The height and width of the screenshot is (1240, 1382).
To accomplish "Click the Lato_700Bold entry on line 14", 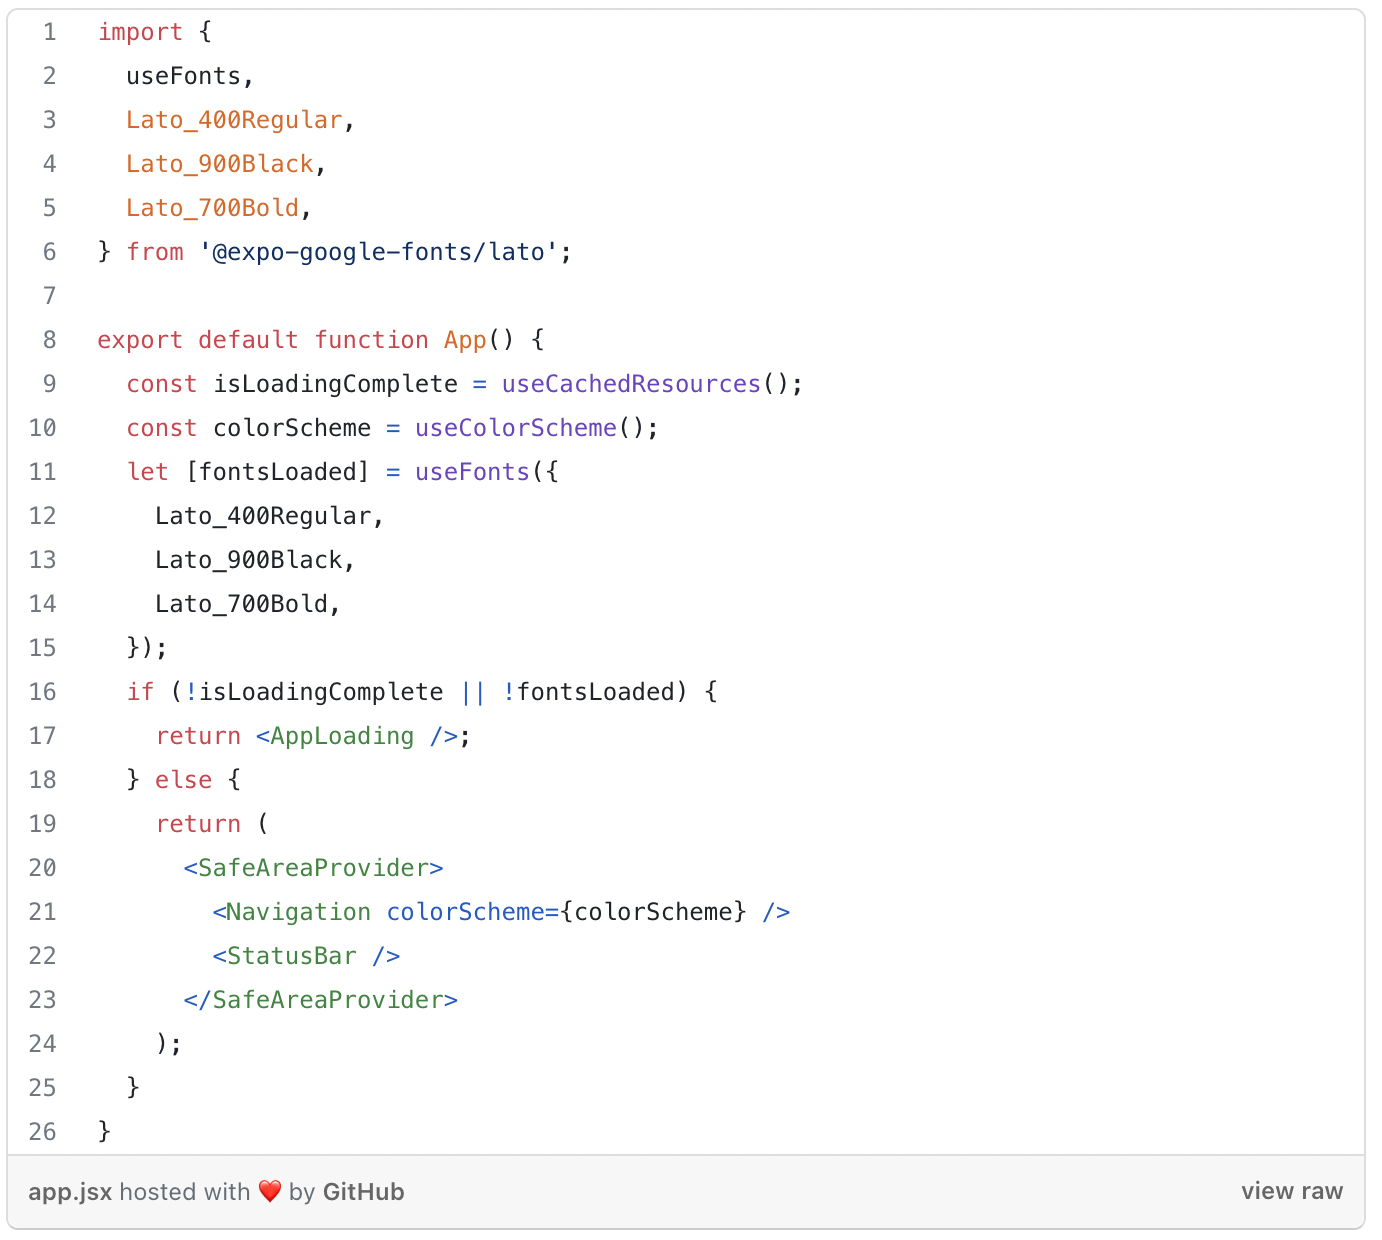I will (x=242, y=603).
